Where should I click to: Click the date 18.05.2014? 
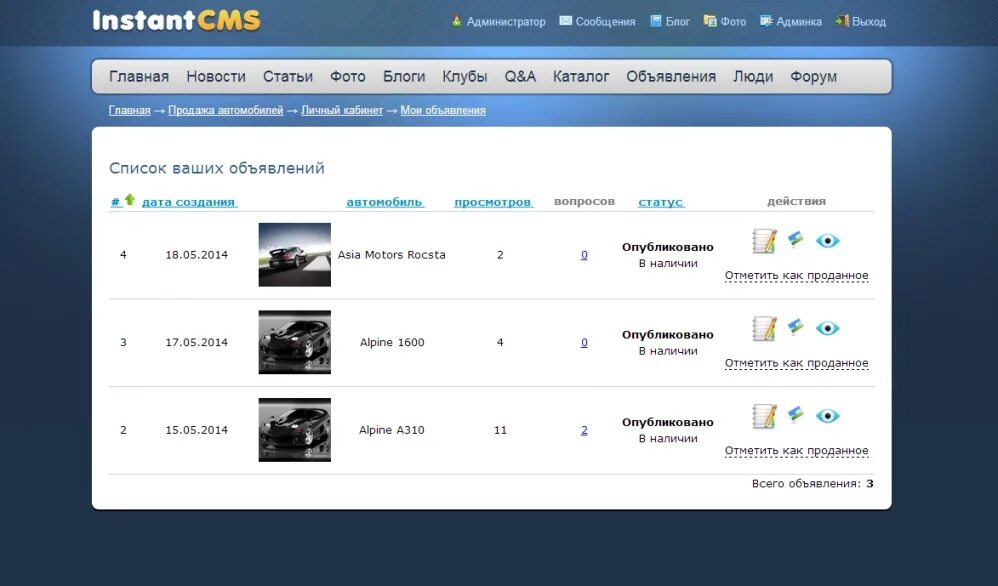(197, 255)
